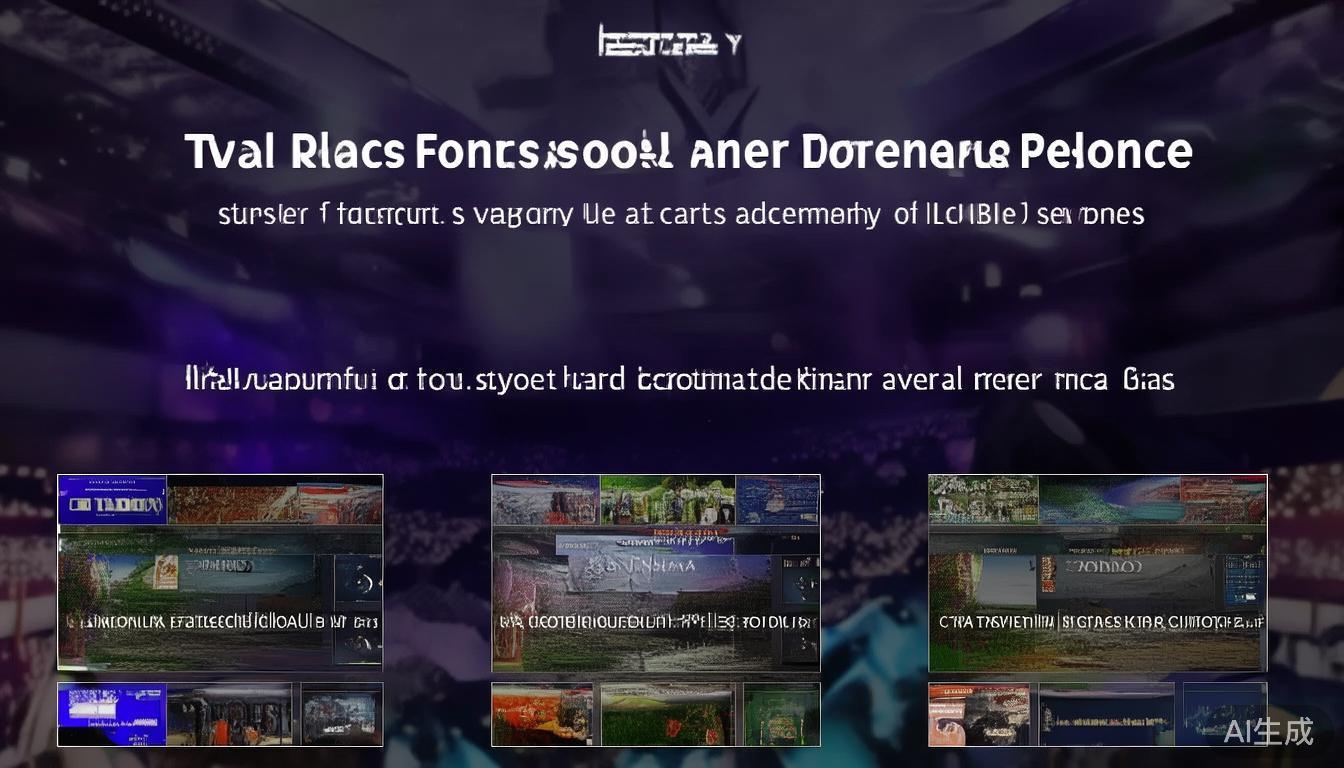Open the green garden top thumbnail in center panel
Image resolution: width=1344 pixels, height=768 pixels.
(667, 499)
